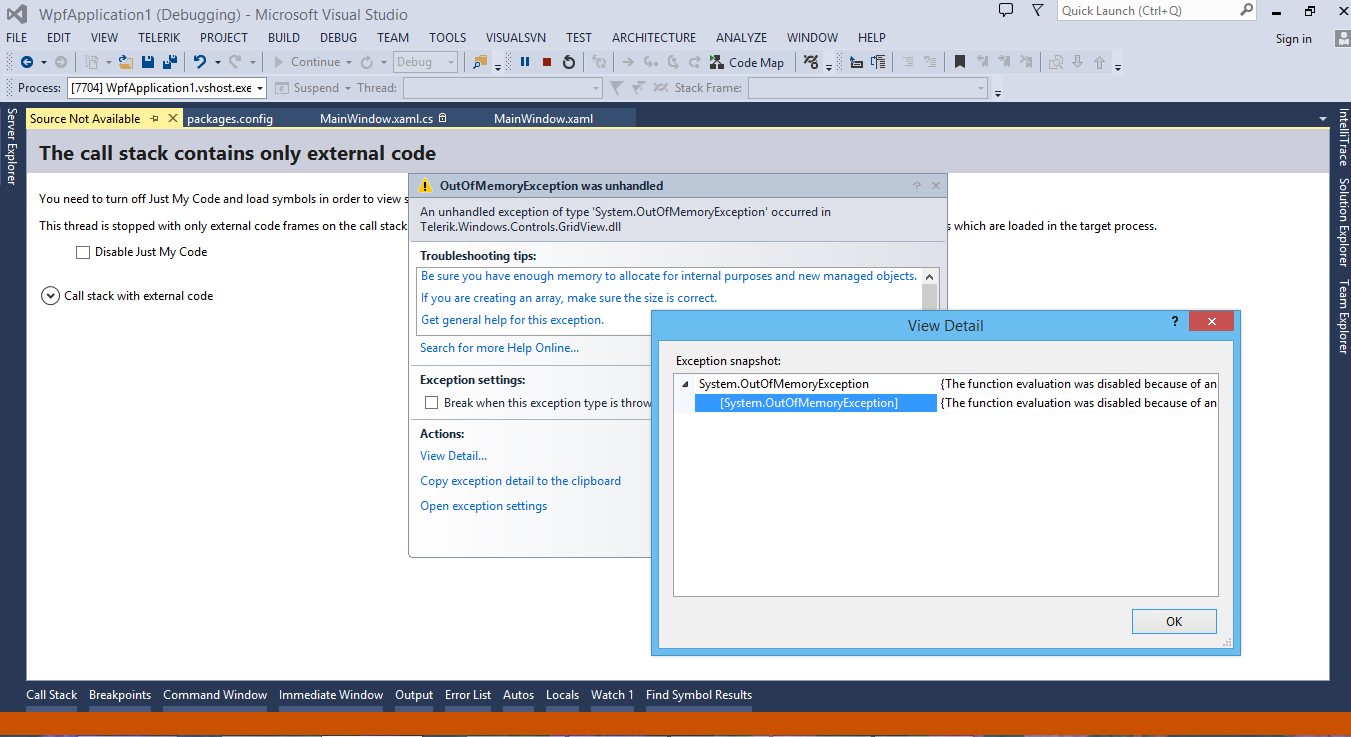This screenshot has width=1351, height=737.
Task: Open the ARCHITECTURE menu
Action: pos(654,37)
